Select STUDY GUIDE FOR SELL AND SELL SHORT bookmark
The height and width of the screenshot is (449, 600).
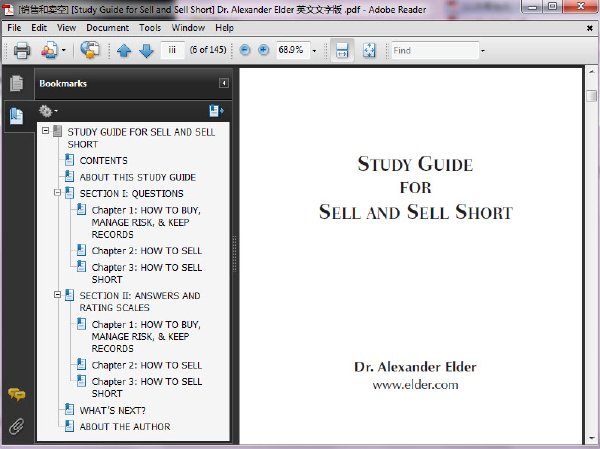[141, 138]
